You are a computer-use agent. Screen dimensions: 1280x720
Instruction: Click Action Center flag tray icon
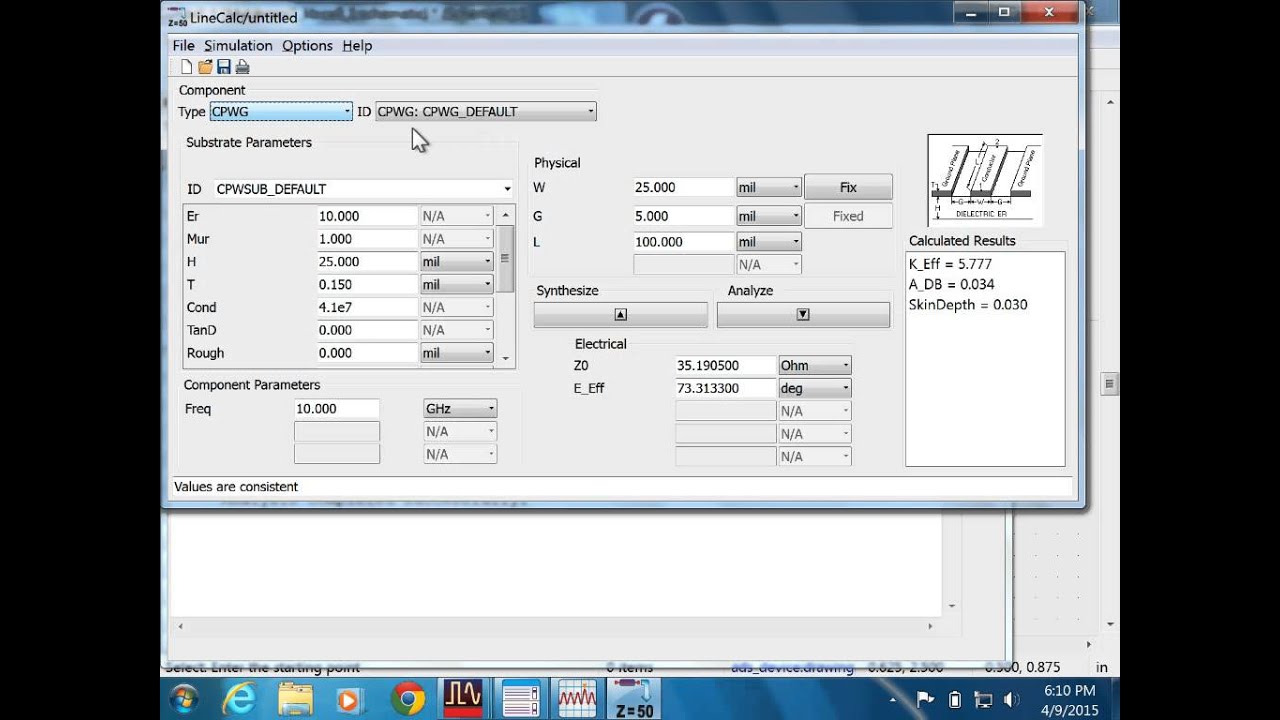926,699
